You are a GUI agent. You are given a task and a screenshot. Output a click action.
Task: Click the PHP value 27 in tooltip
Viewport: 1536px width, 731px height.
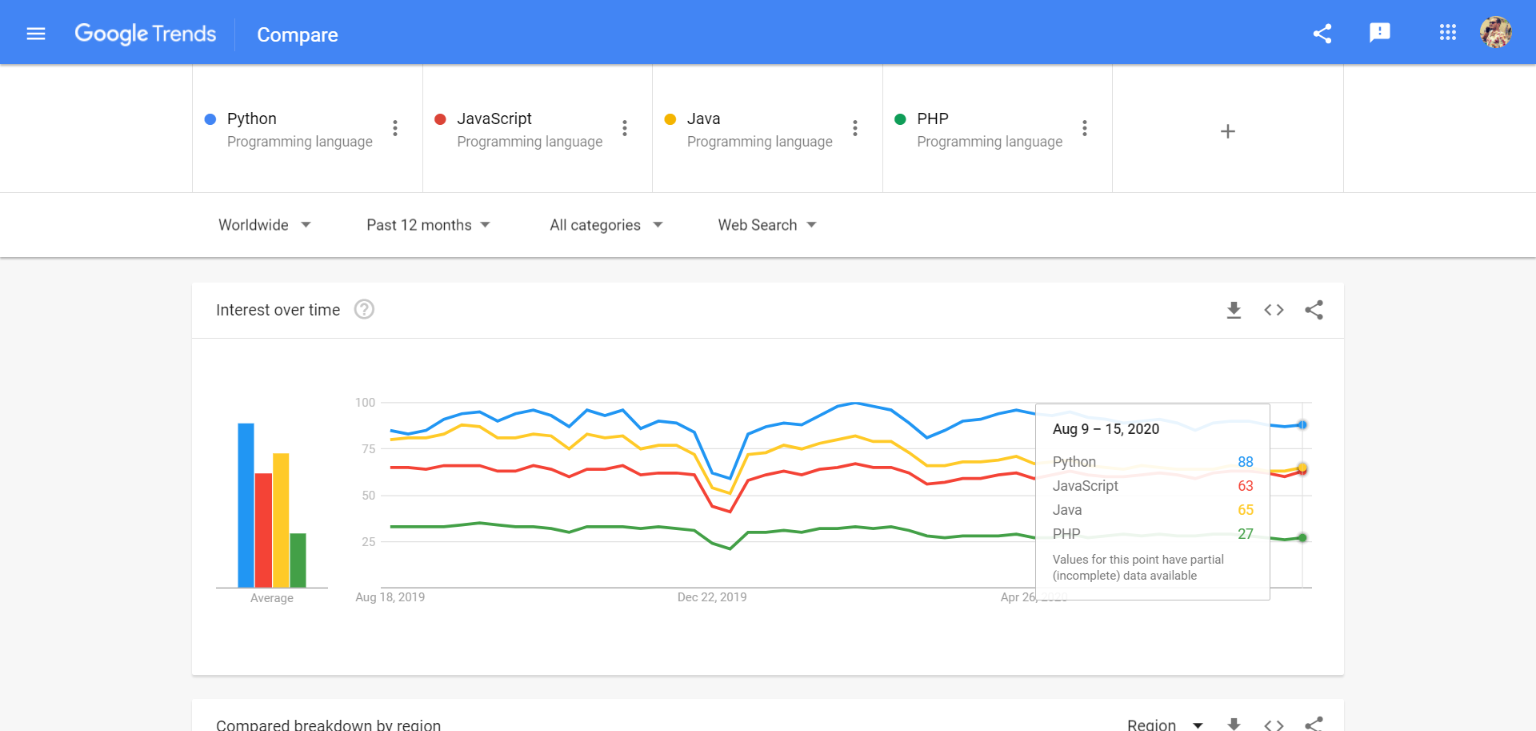(x=1245, y=534)
